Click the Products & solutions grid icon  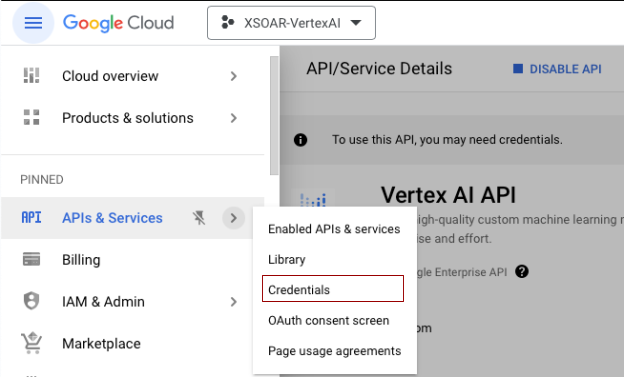[x=31, y=117]
